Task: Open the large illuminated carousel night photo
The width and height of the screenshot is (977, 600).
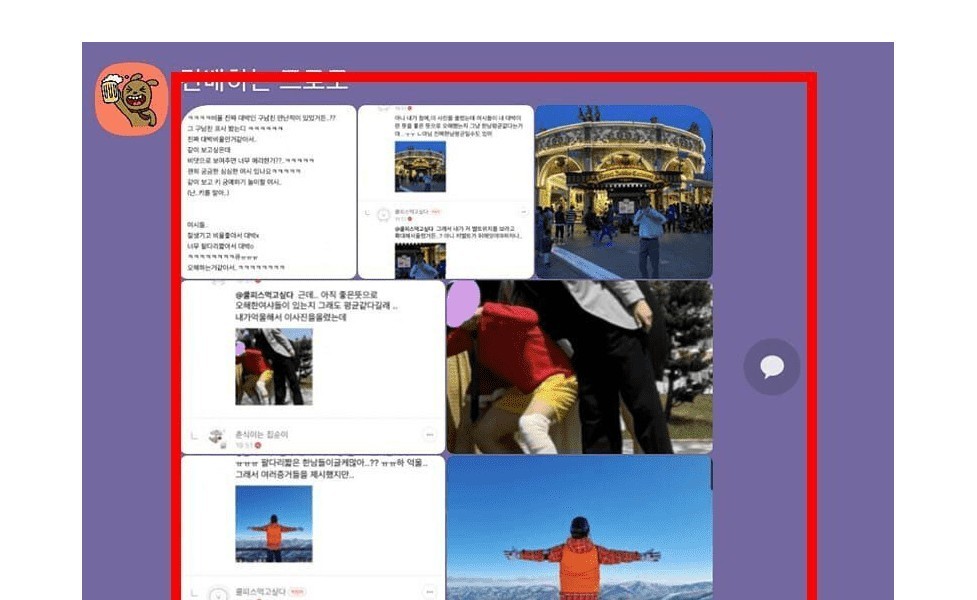Action: pyautogui.click(x=624, y=192)
